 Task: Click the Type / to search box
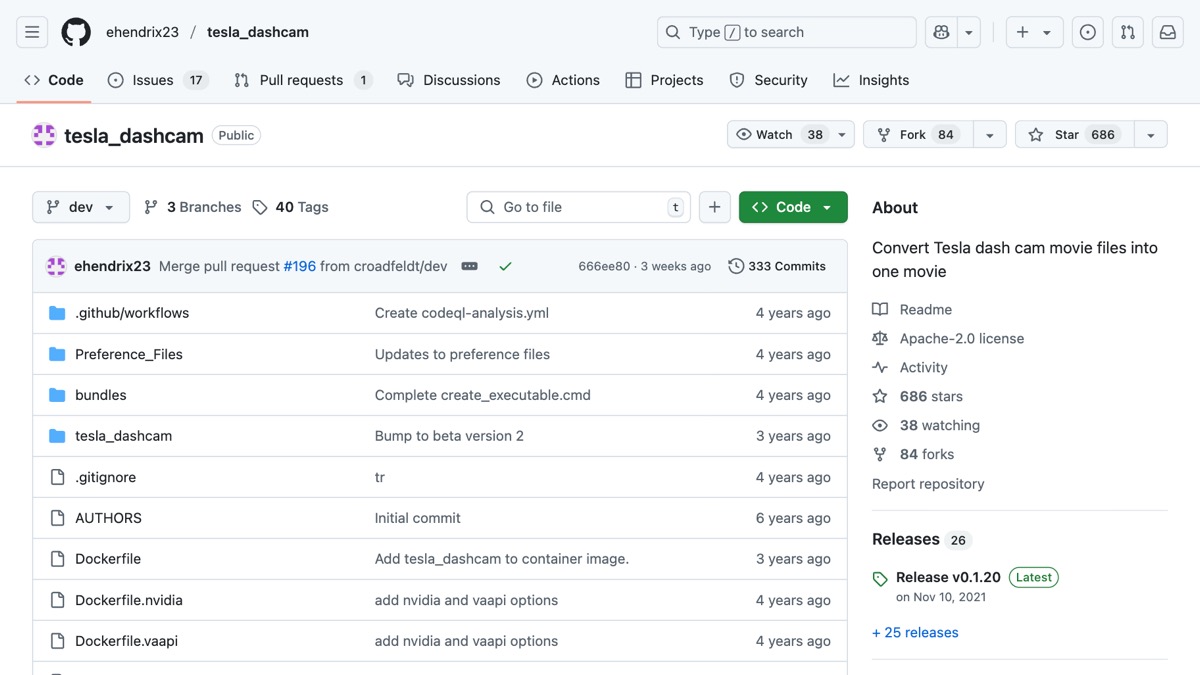tap(787, 32)
